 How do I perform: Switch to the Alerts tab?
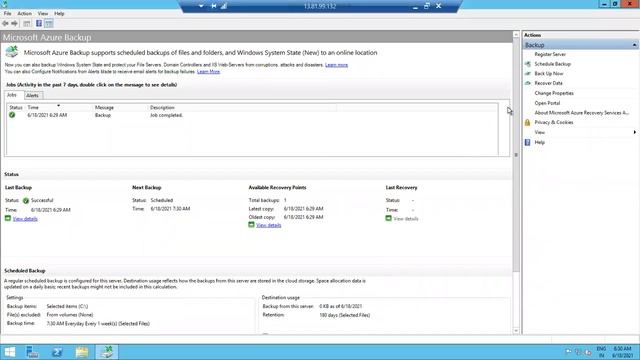click(x=32, y=96)
